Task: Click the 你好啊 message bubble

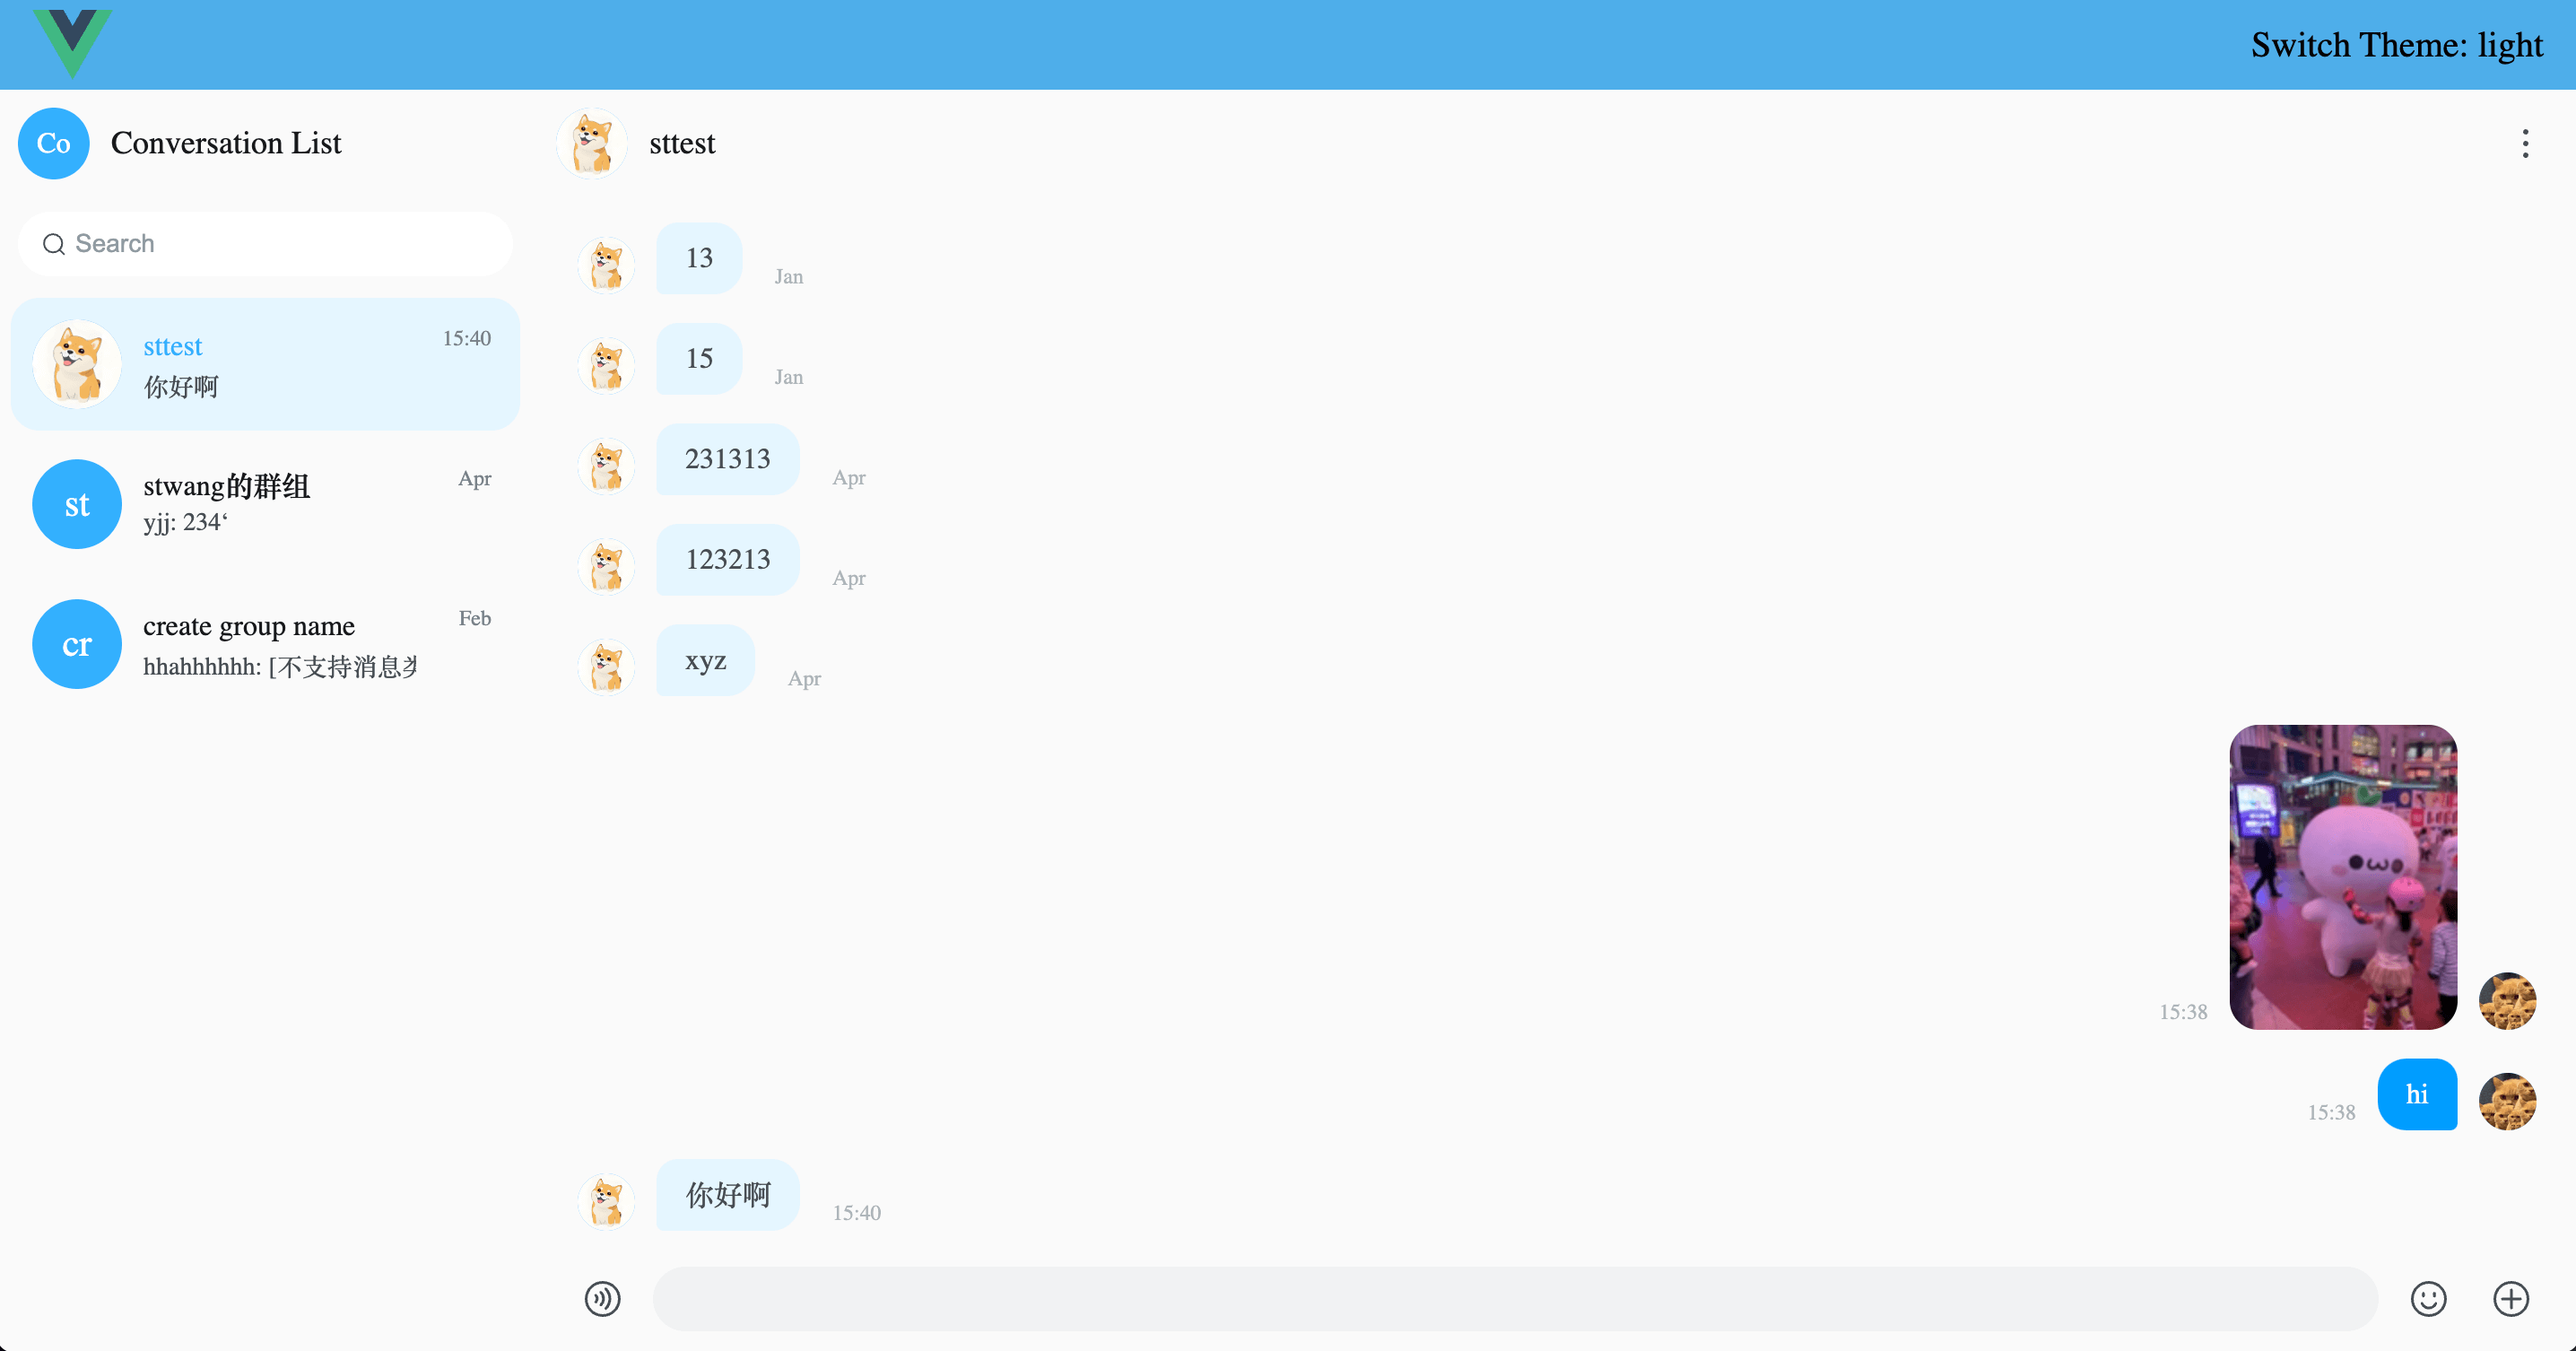Action: [x=727, y=1195]
